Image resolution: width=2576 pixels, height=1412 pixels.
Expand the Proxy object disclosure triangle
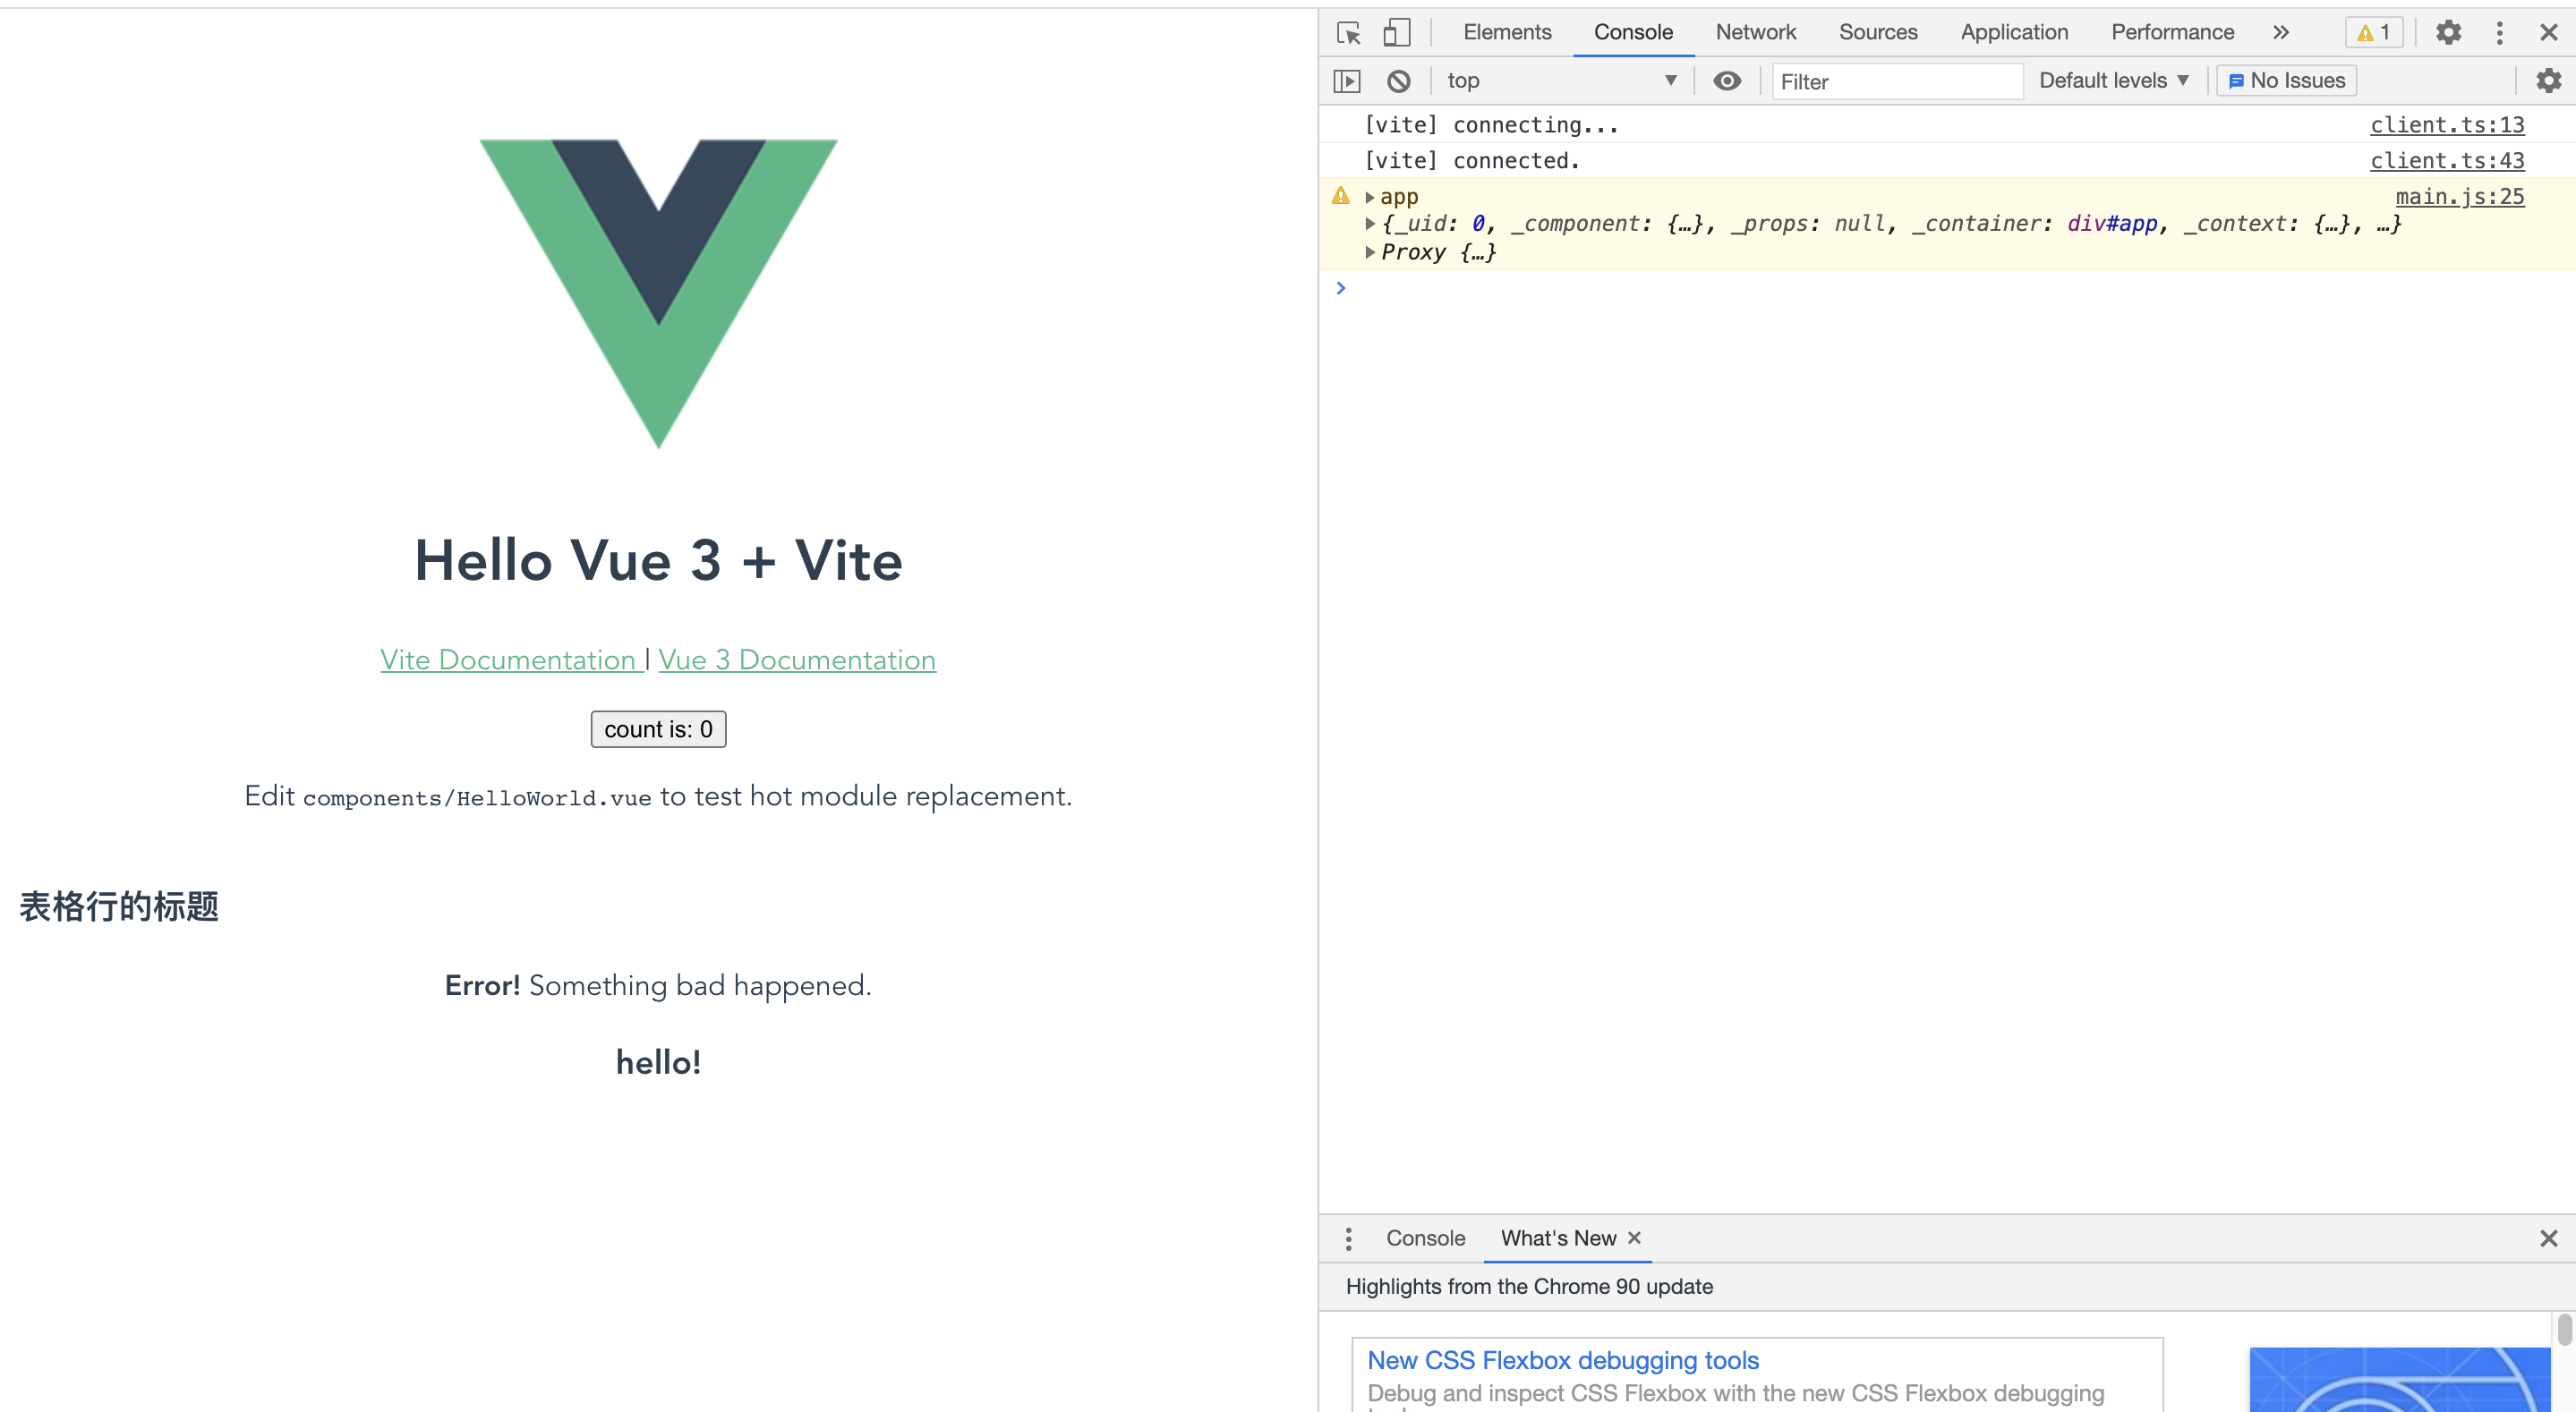(x=1370, y=252)
